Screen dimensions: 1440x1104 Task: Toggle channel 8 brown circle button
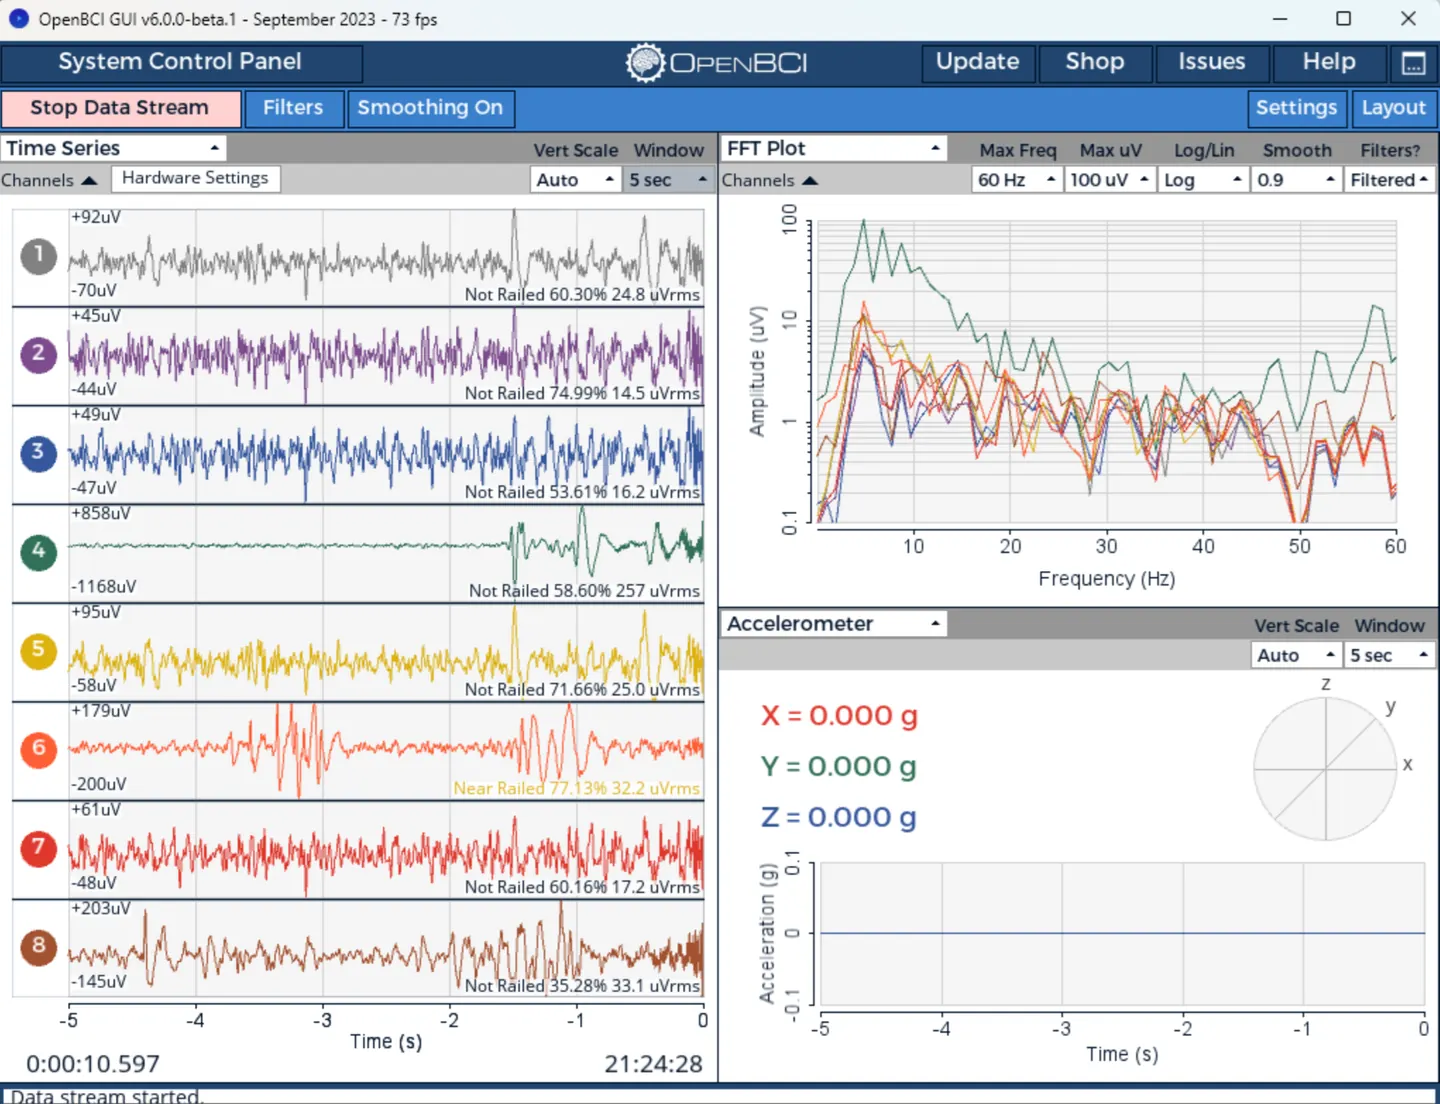(x=39, y=947)
